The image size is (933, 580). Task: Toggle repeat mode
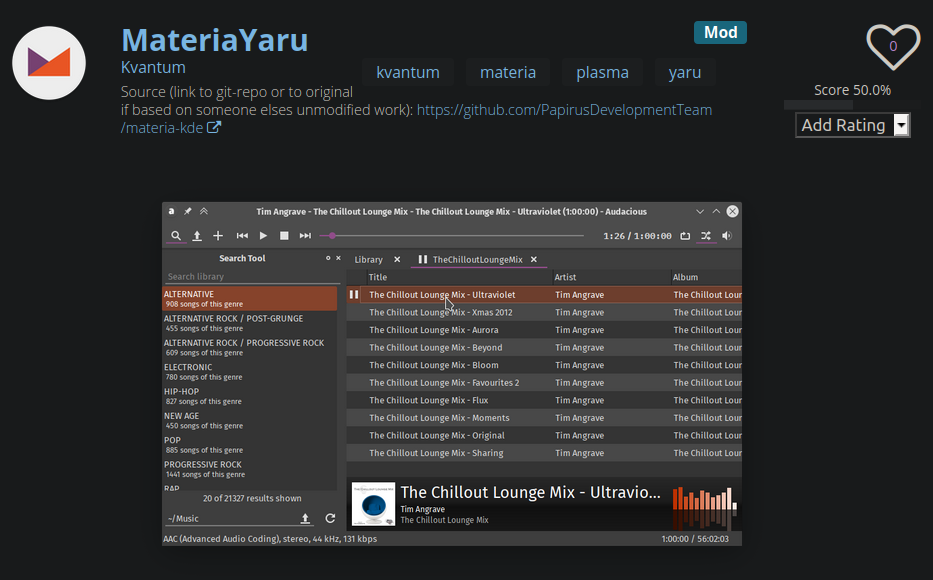pos(685,236)
